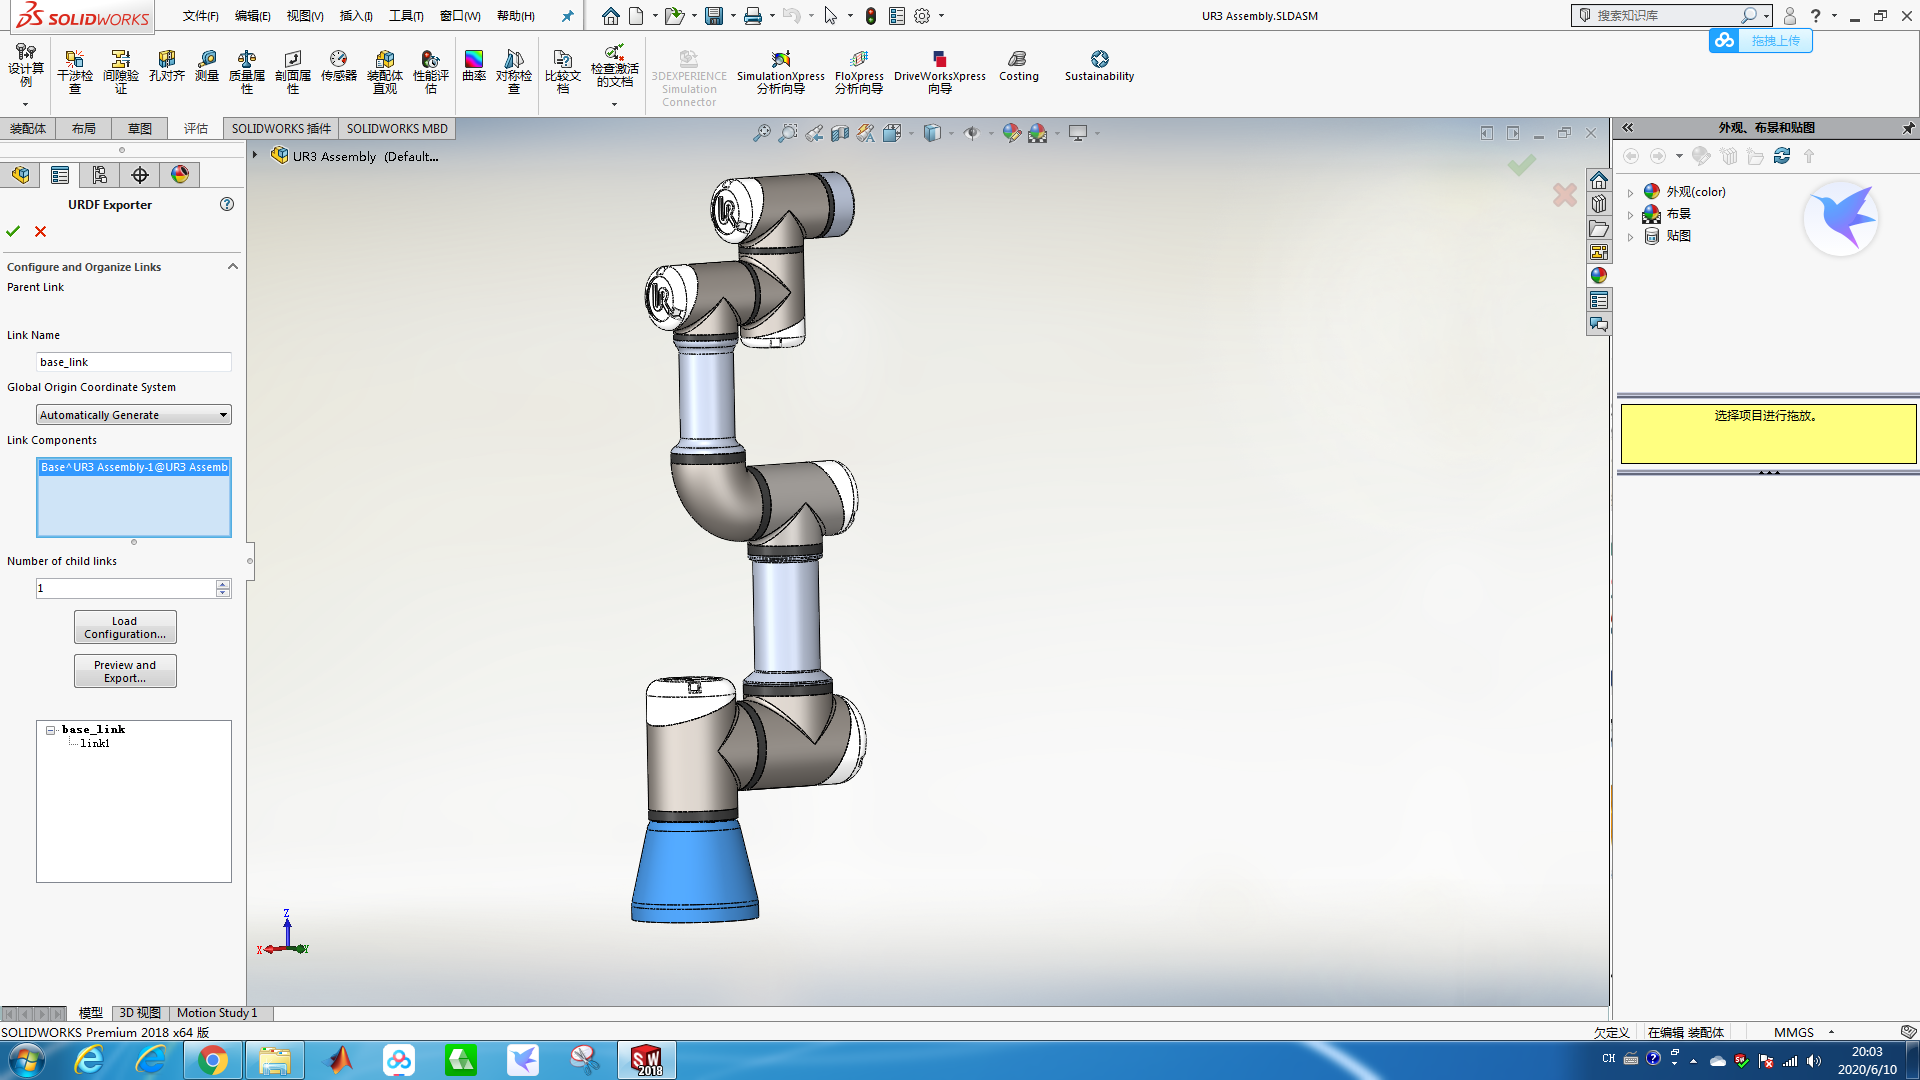Open Google Chrome from the taskbar
This screenshot has width=1920, height=1080.
click(212, 1060)
